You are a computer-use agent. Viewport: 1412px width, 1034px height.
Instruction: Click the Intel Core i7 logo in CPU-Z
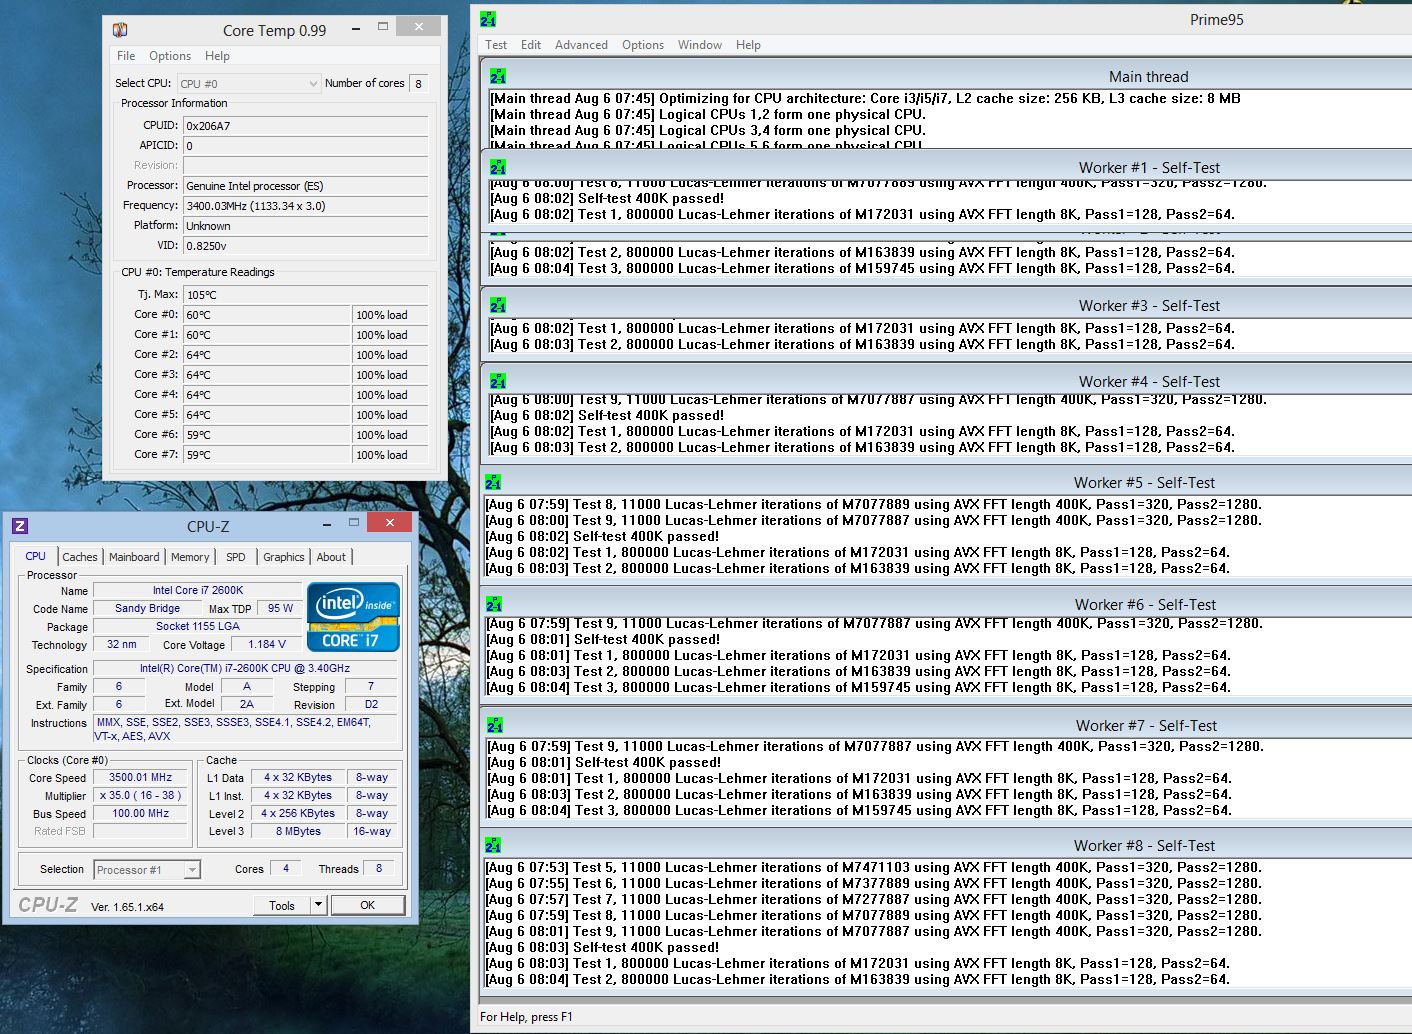354,617
